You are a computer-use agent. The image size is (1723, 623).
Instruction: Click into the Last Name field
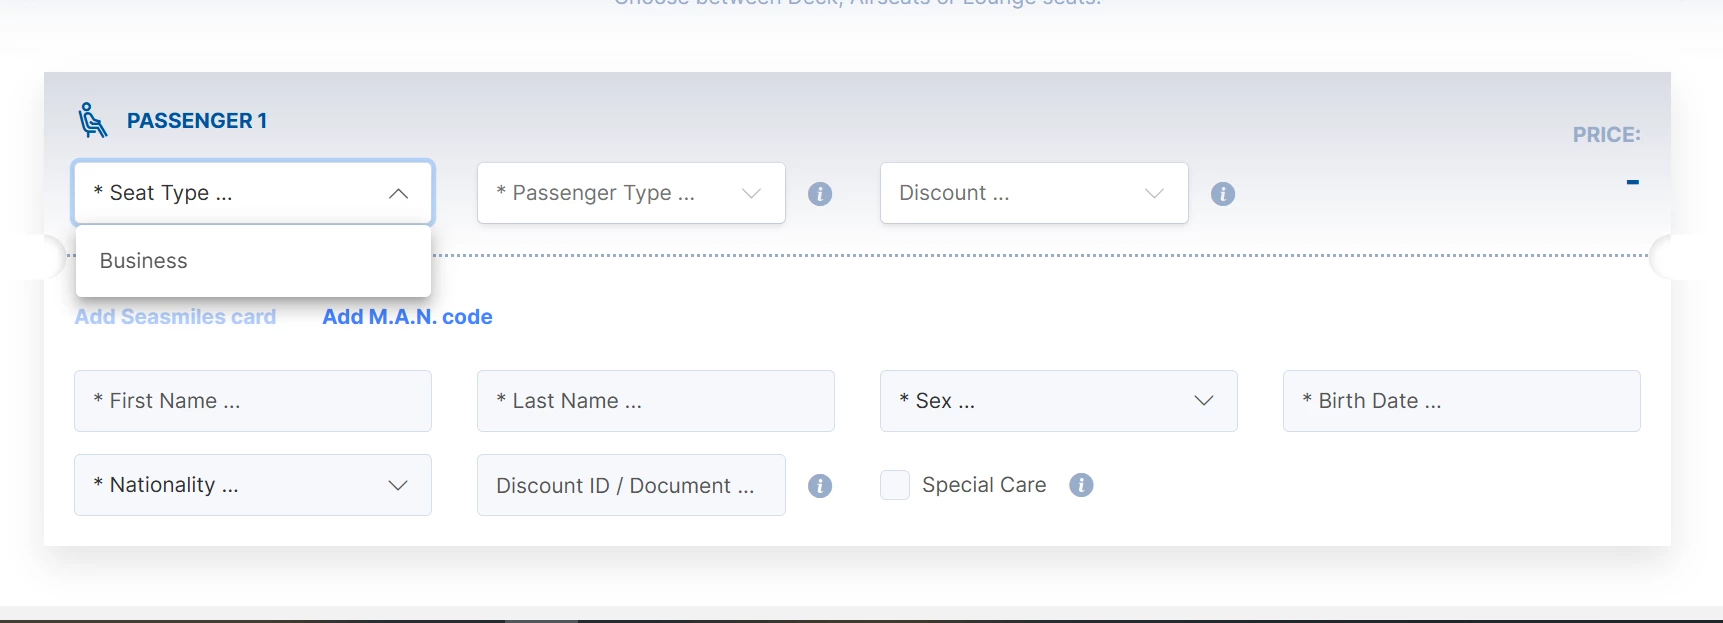655,401
